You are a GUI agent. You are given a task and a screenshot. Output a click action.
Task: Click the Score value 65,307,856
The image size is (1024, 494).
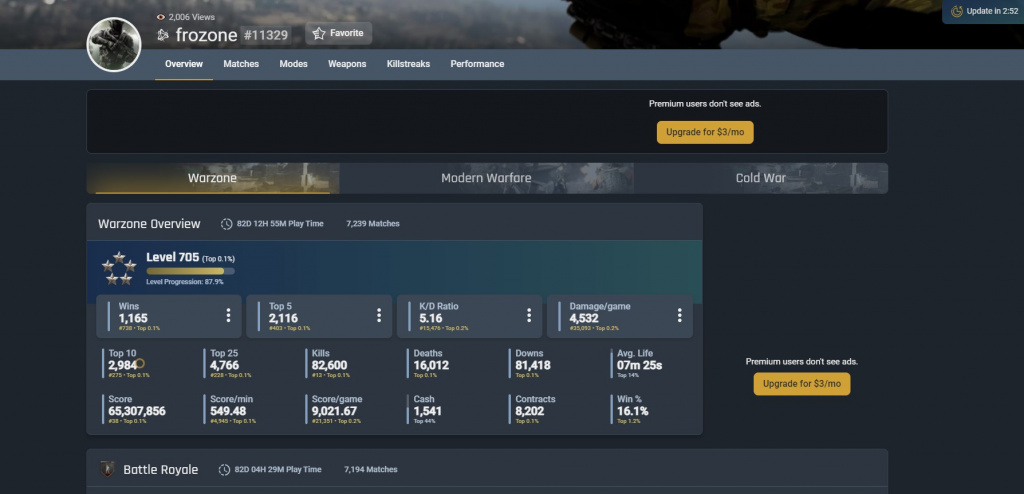point(137,411)
